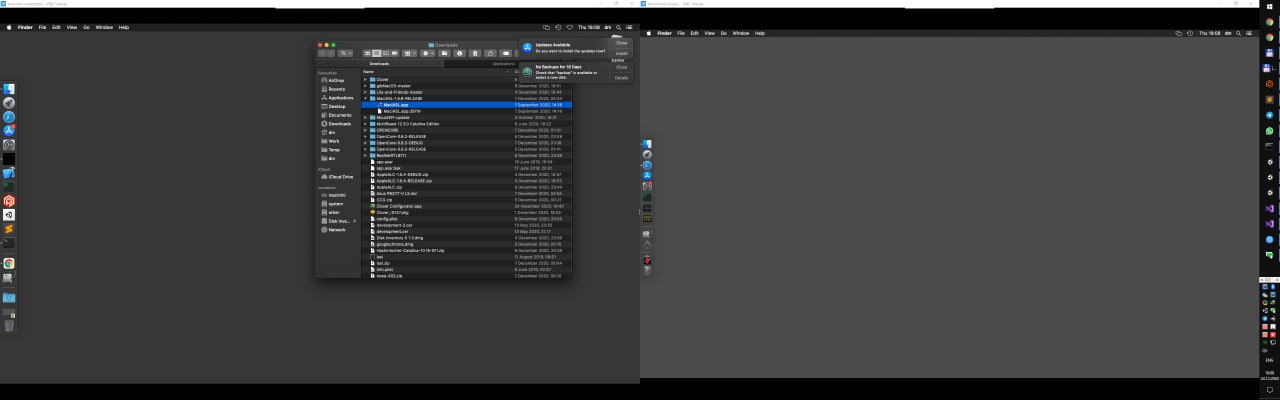Viewport: 1280px width, 400px height.
Task: Switch Finder to icon view
Action: (367, 53)
